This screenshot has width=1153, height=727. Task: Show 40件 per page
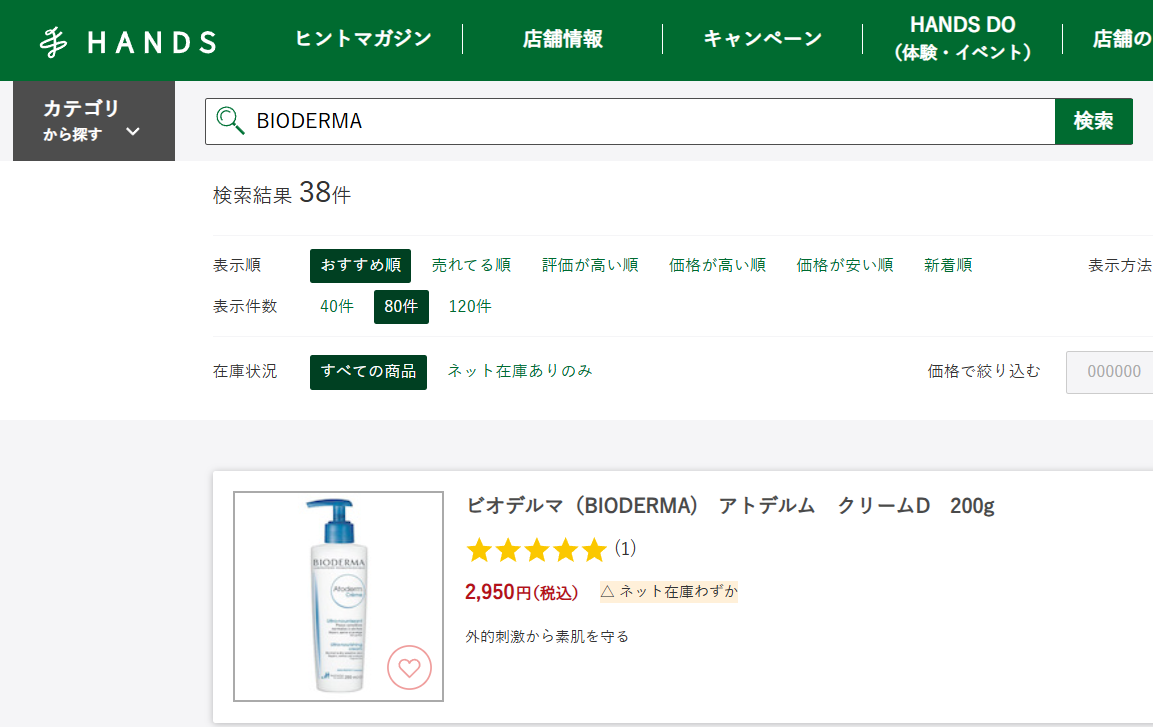pyautogui.click(x=337, y=307)
